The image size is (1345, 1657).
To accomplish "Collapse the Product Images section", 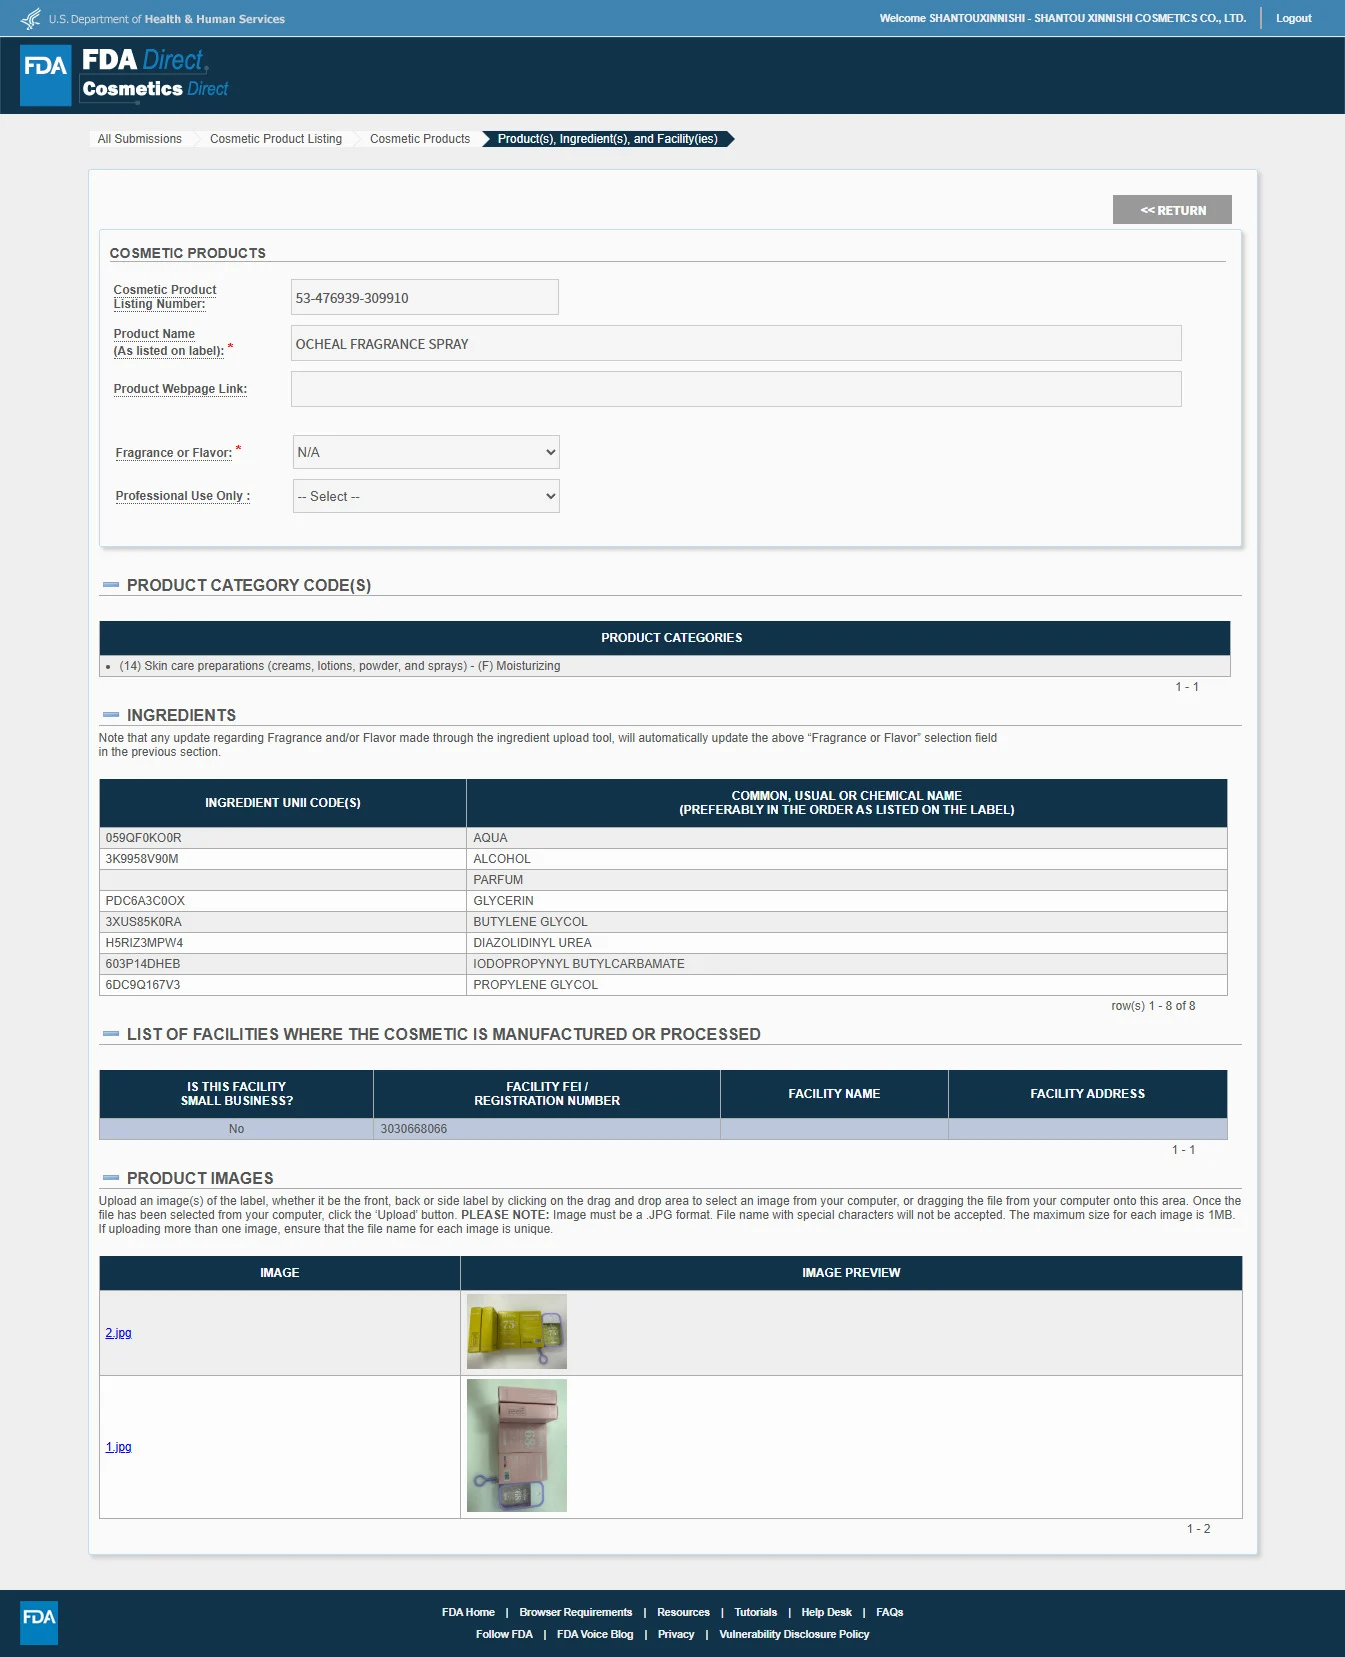I will pos(111,1178).
